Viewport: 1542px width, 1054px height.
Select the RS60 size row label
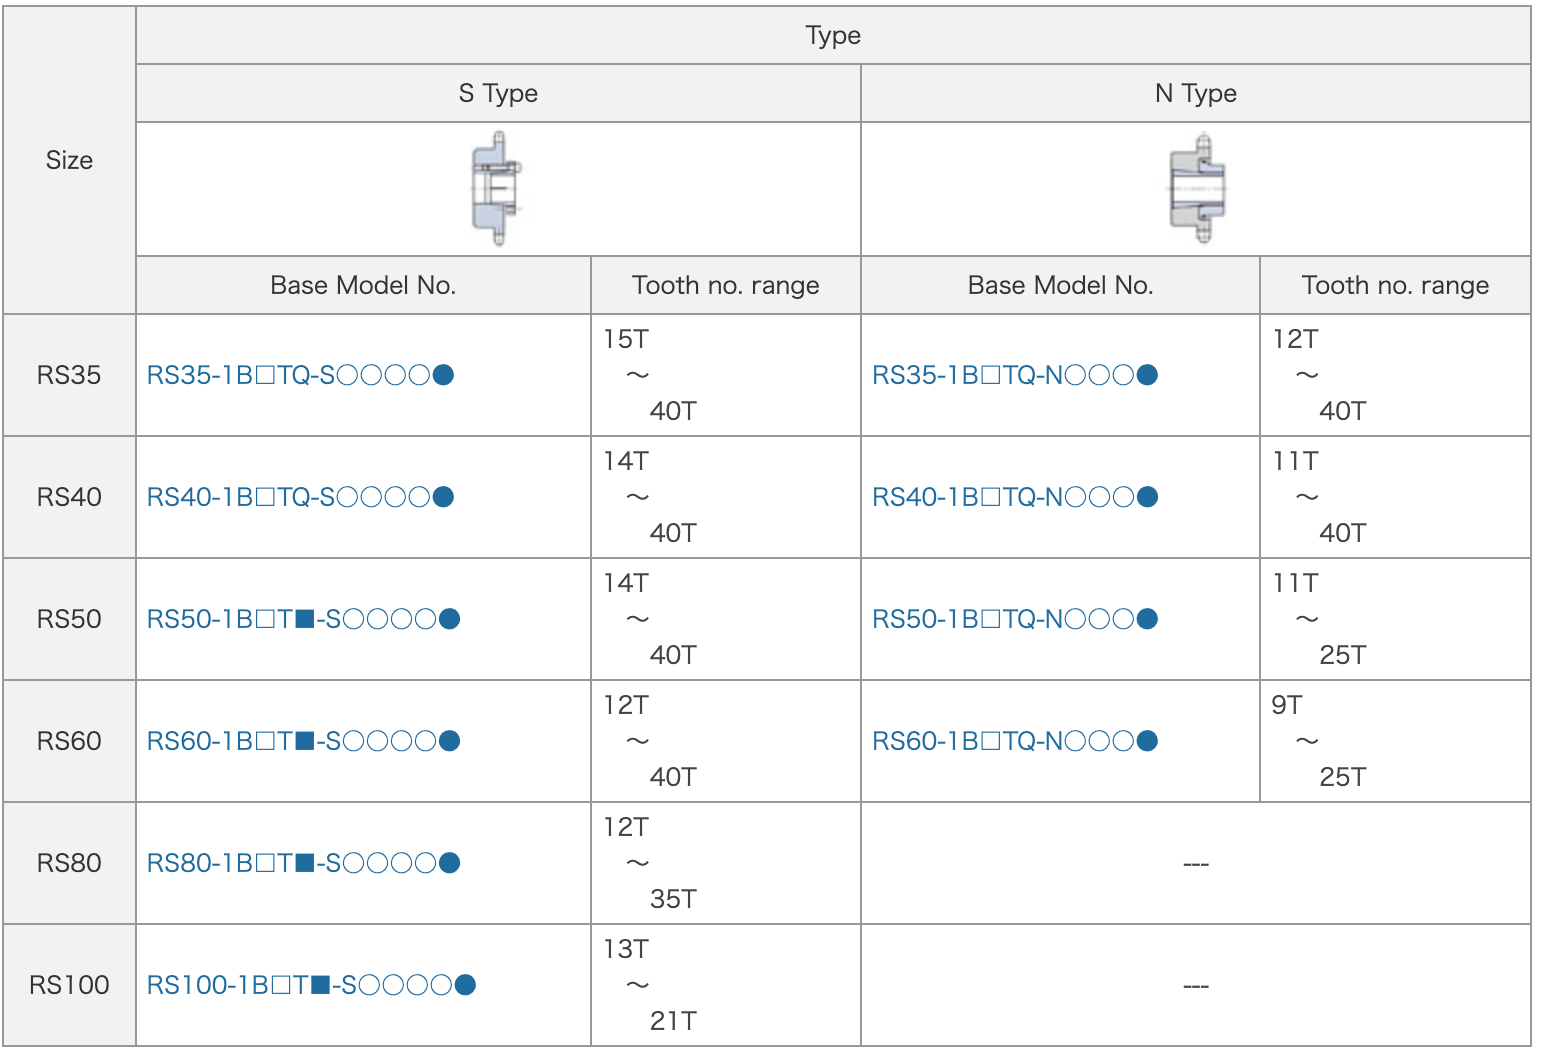69,741
